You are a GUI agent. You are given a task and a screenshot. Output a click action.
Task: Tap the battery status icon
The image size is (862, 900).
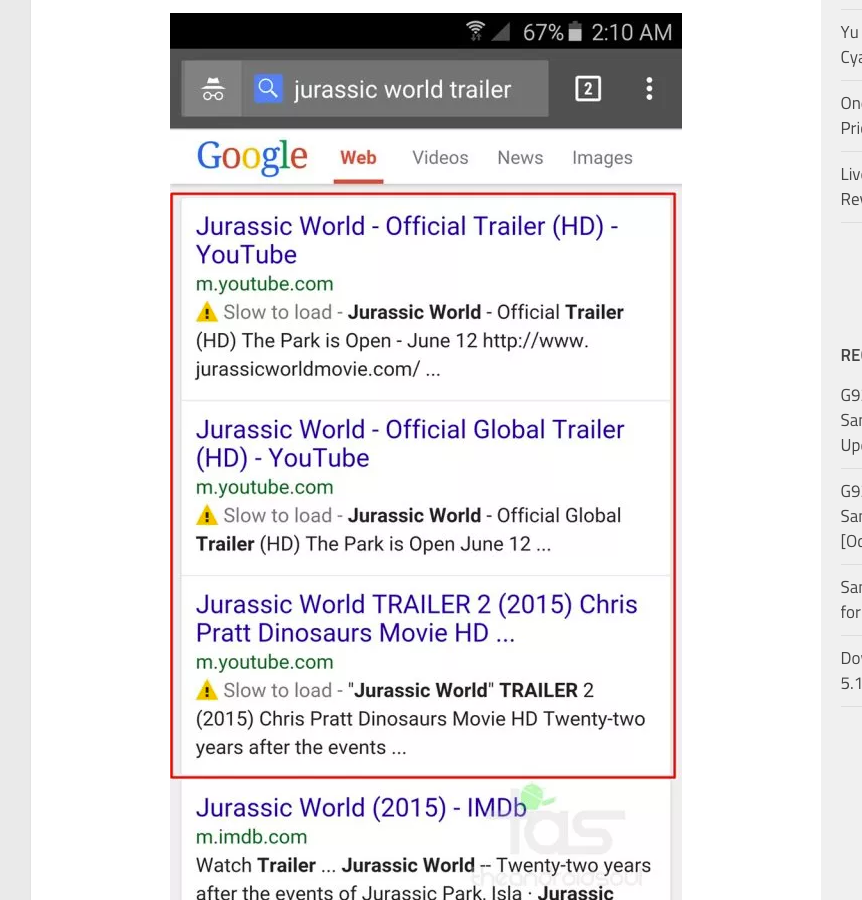[574, 32]
